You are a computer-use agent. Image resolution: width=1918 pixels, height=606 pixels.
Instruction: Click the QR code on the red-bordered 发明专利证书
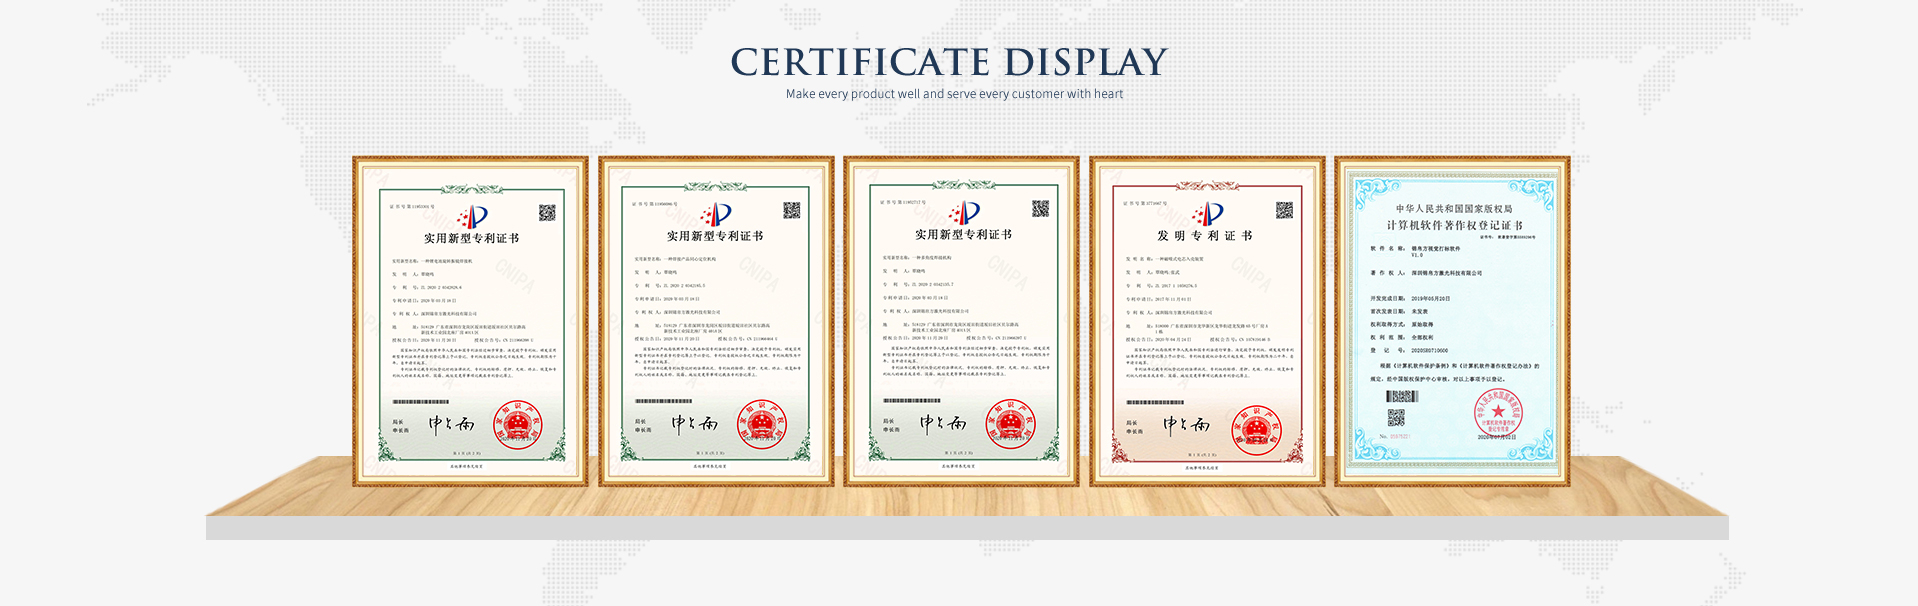1284,210
